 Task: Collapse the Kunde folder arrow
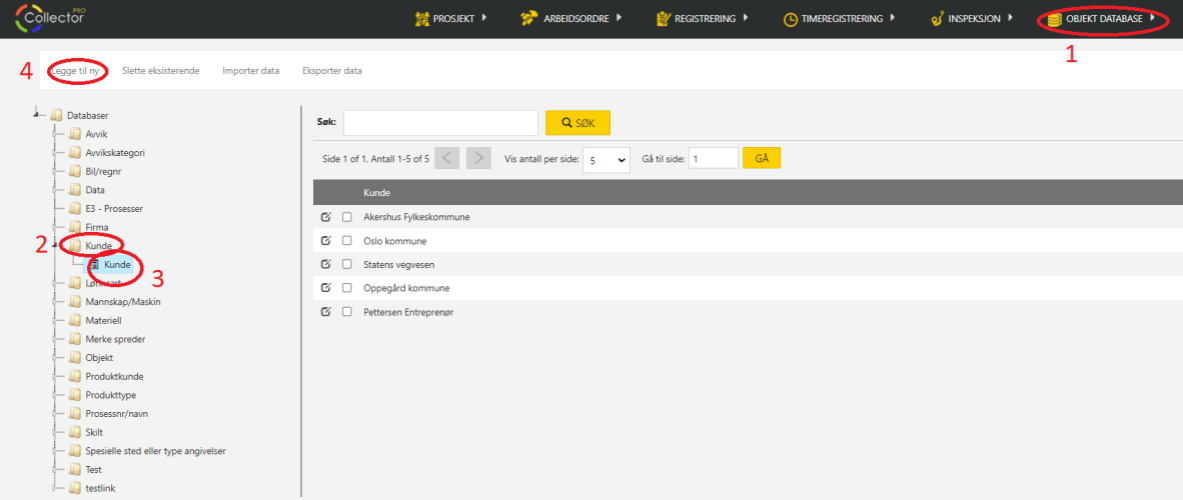pyautogui.click(x=56, y=244)
